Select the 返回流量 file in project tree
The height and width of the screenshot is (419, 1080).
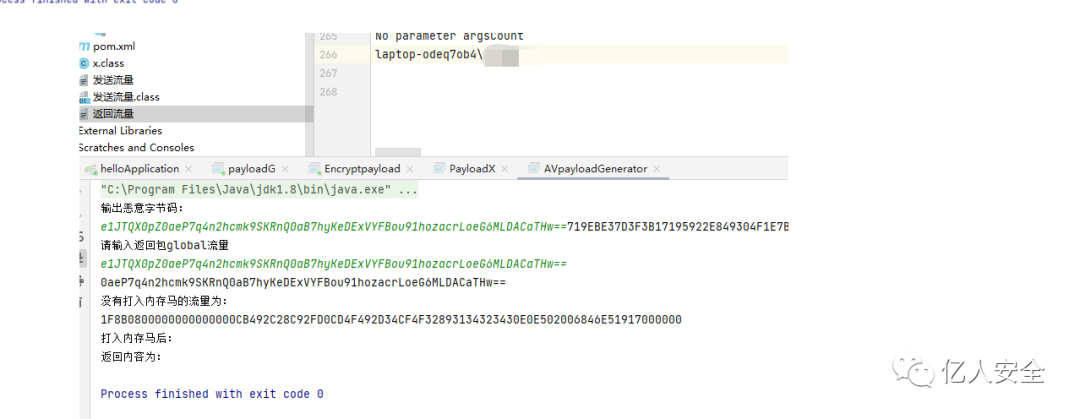[x=114, y=114]
